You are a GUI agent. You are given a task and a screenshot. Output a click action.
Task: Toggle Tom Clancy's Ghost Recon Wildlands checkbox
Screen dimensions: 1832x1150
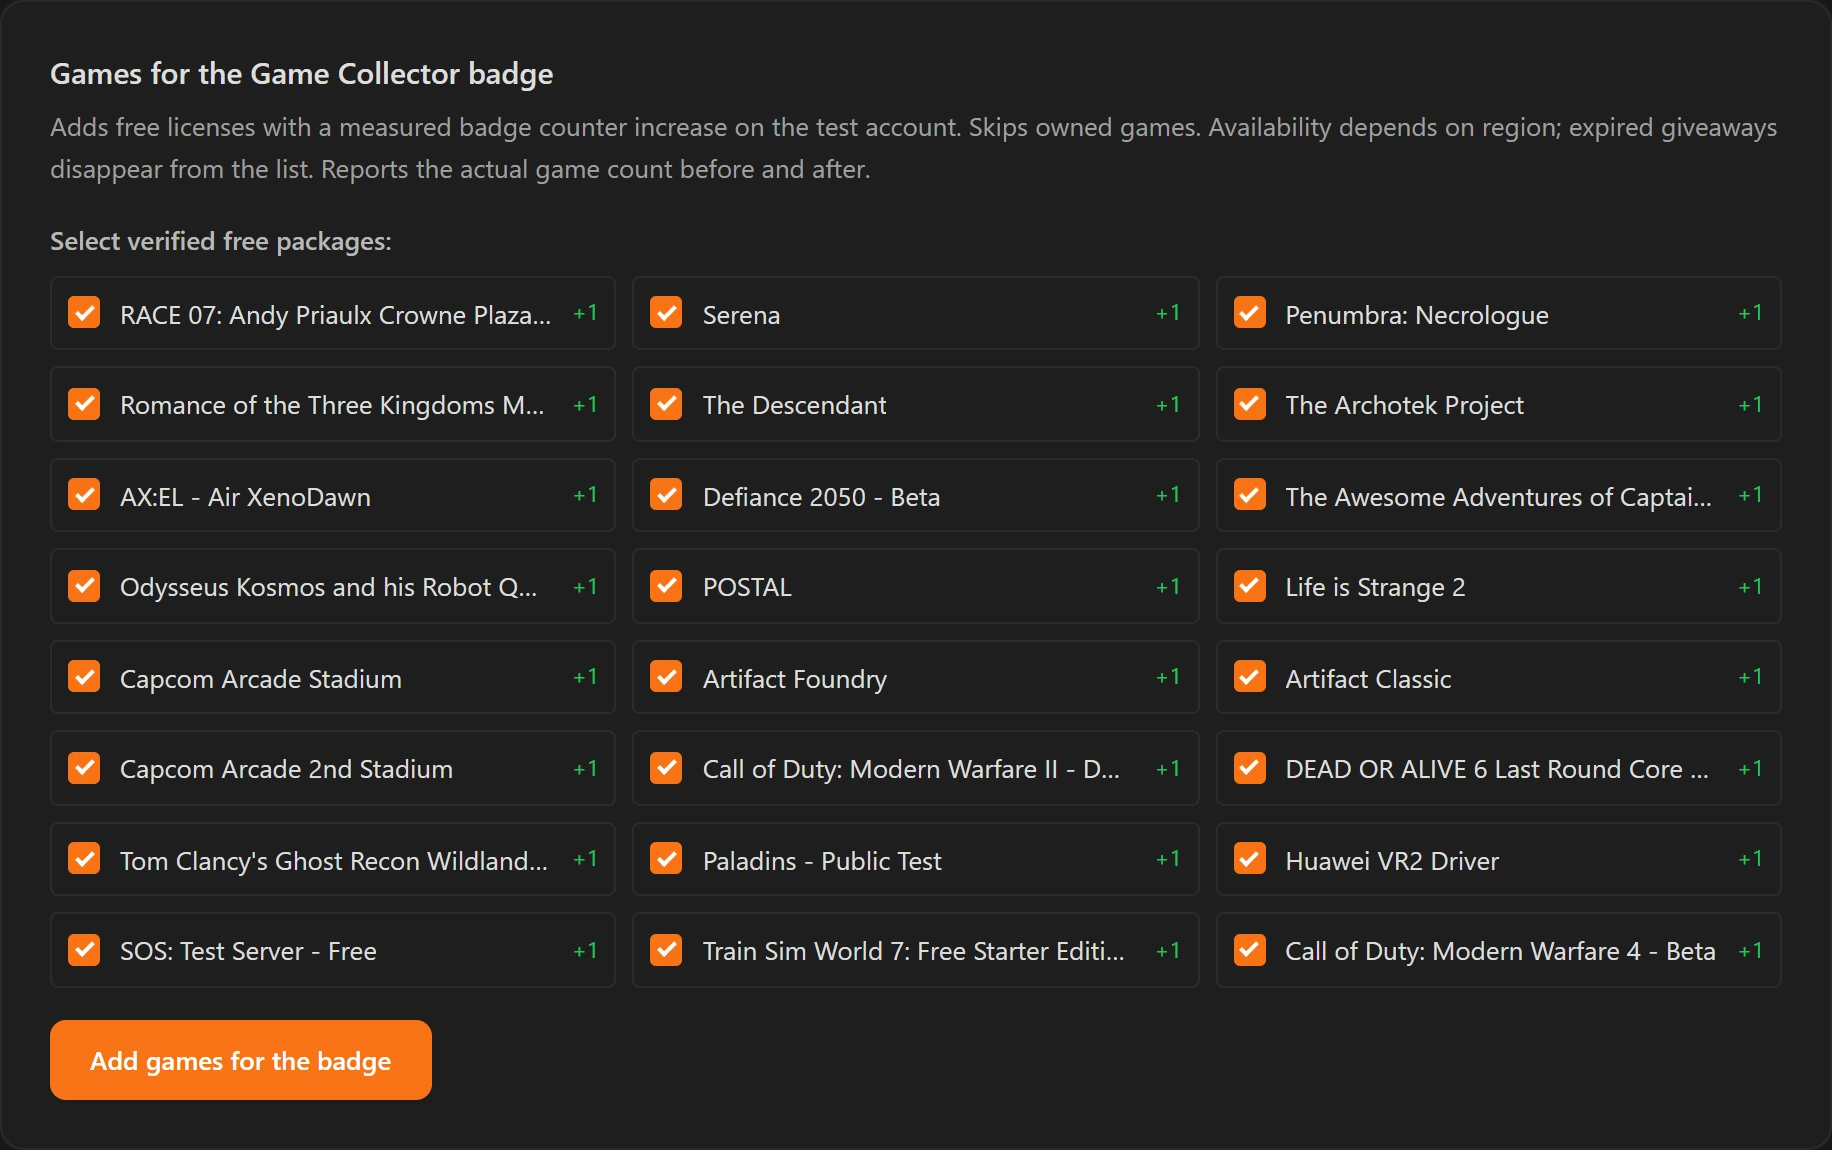pyautogui.click(x=84, y=859)
